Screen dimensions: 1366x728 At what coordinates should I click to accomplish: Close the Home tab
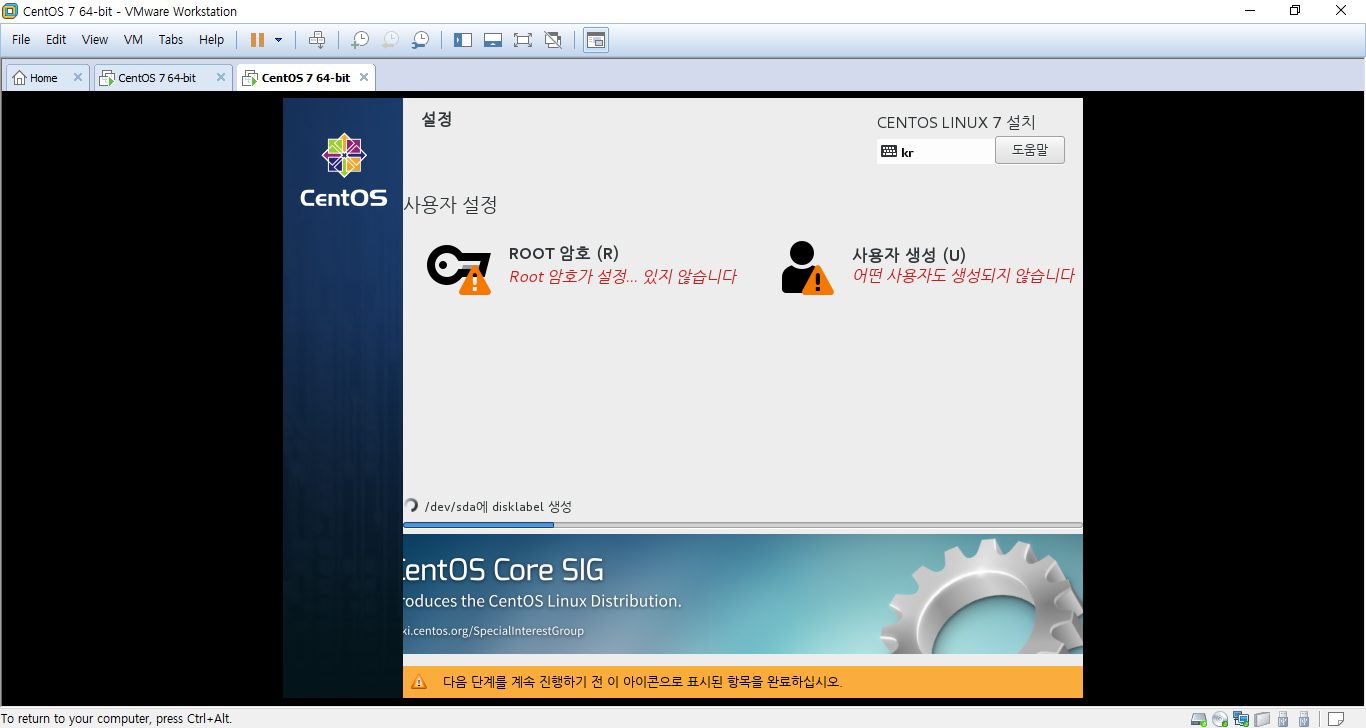coord(77,77)
